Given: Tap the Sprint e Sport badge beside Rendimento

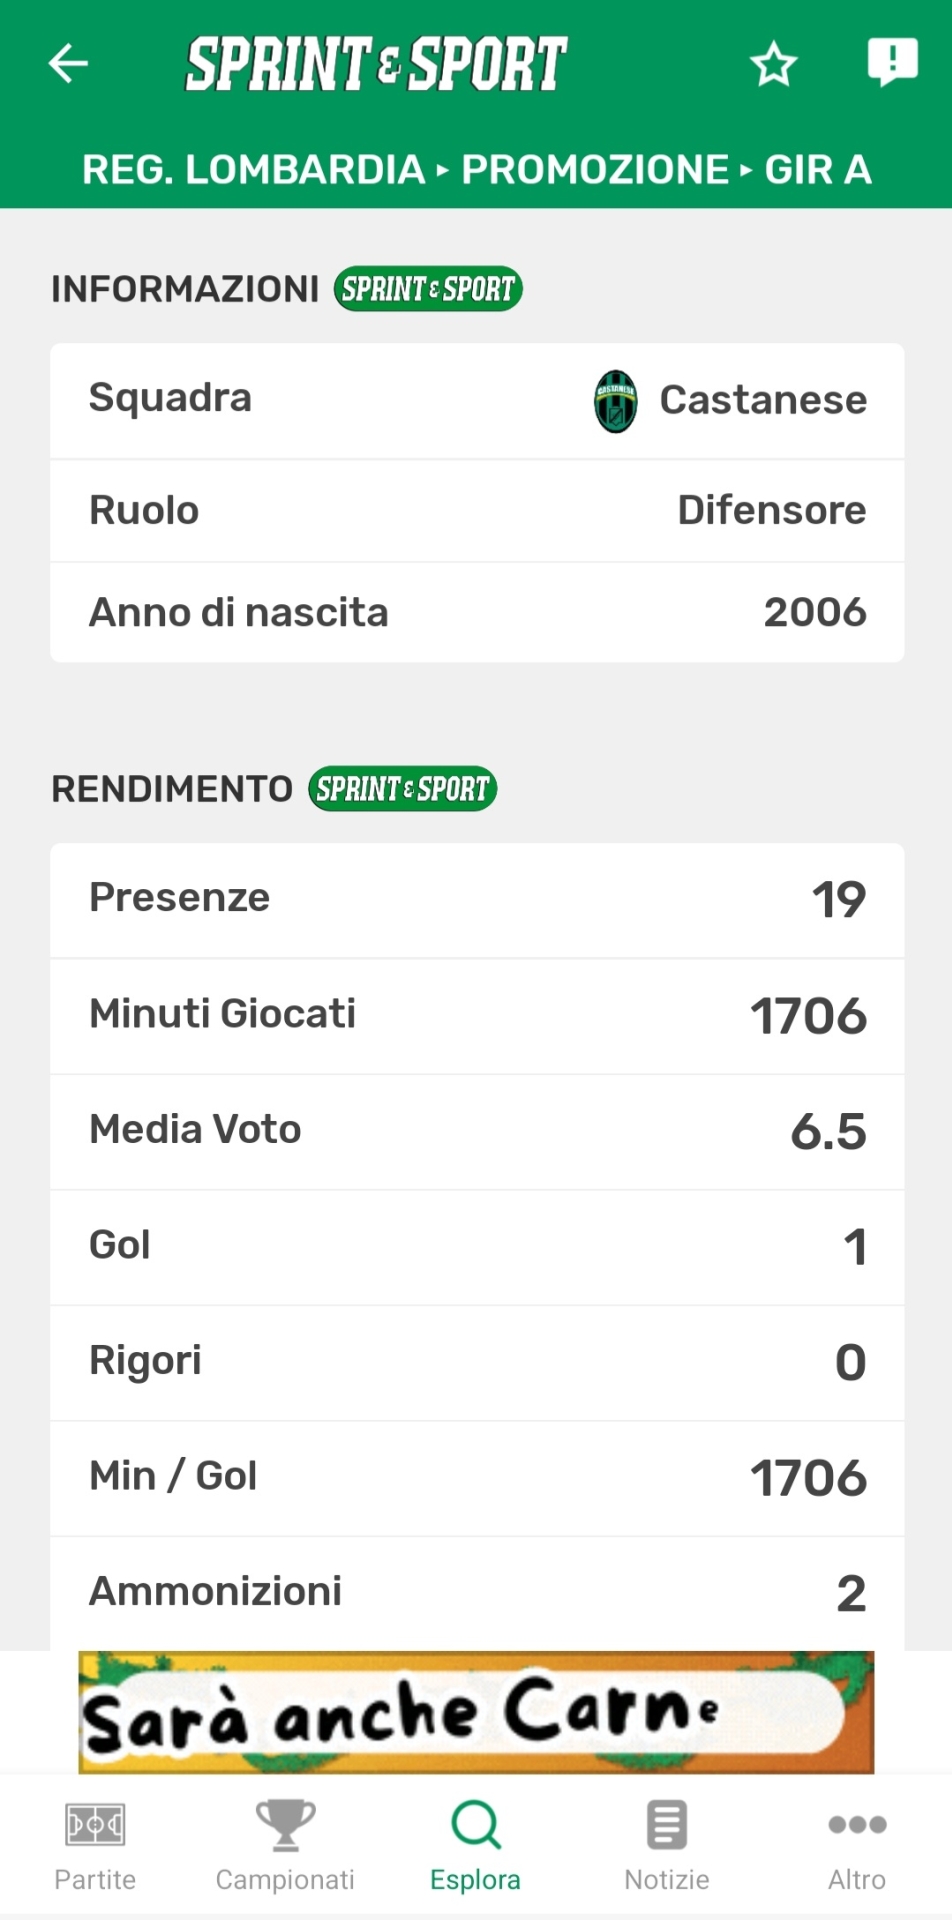Looking at the screenshot, I should pos(402,789).
